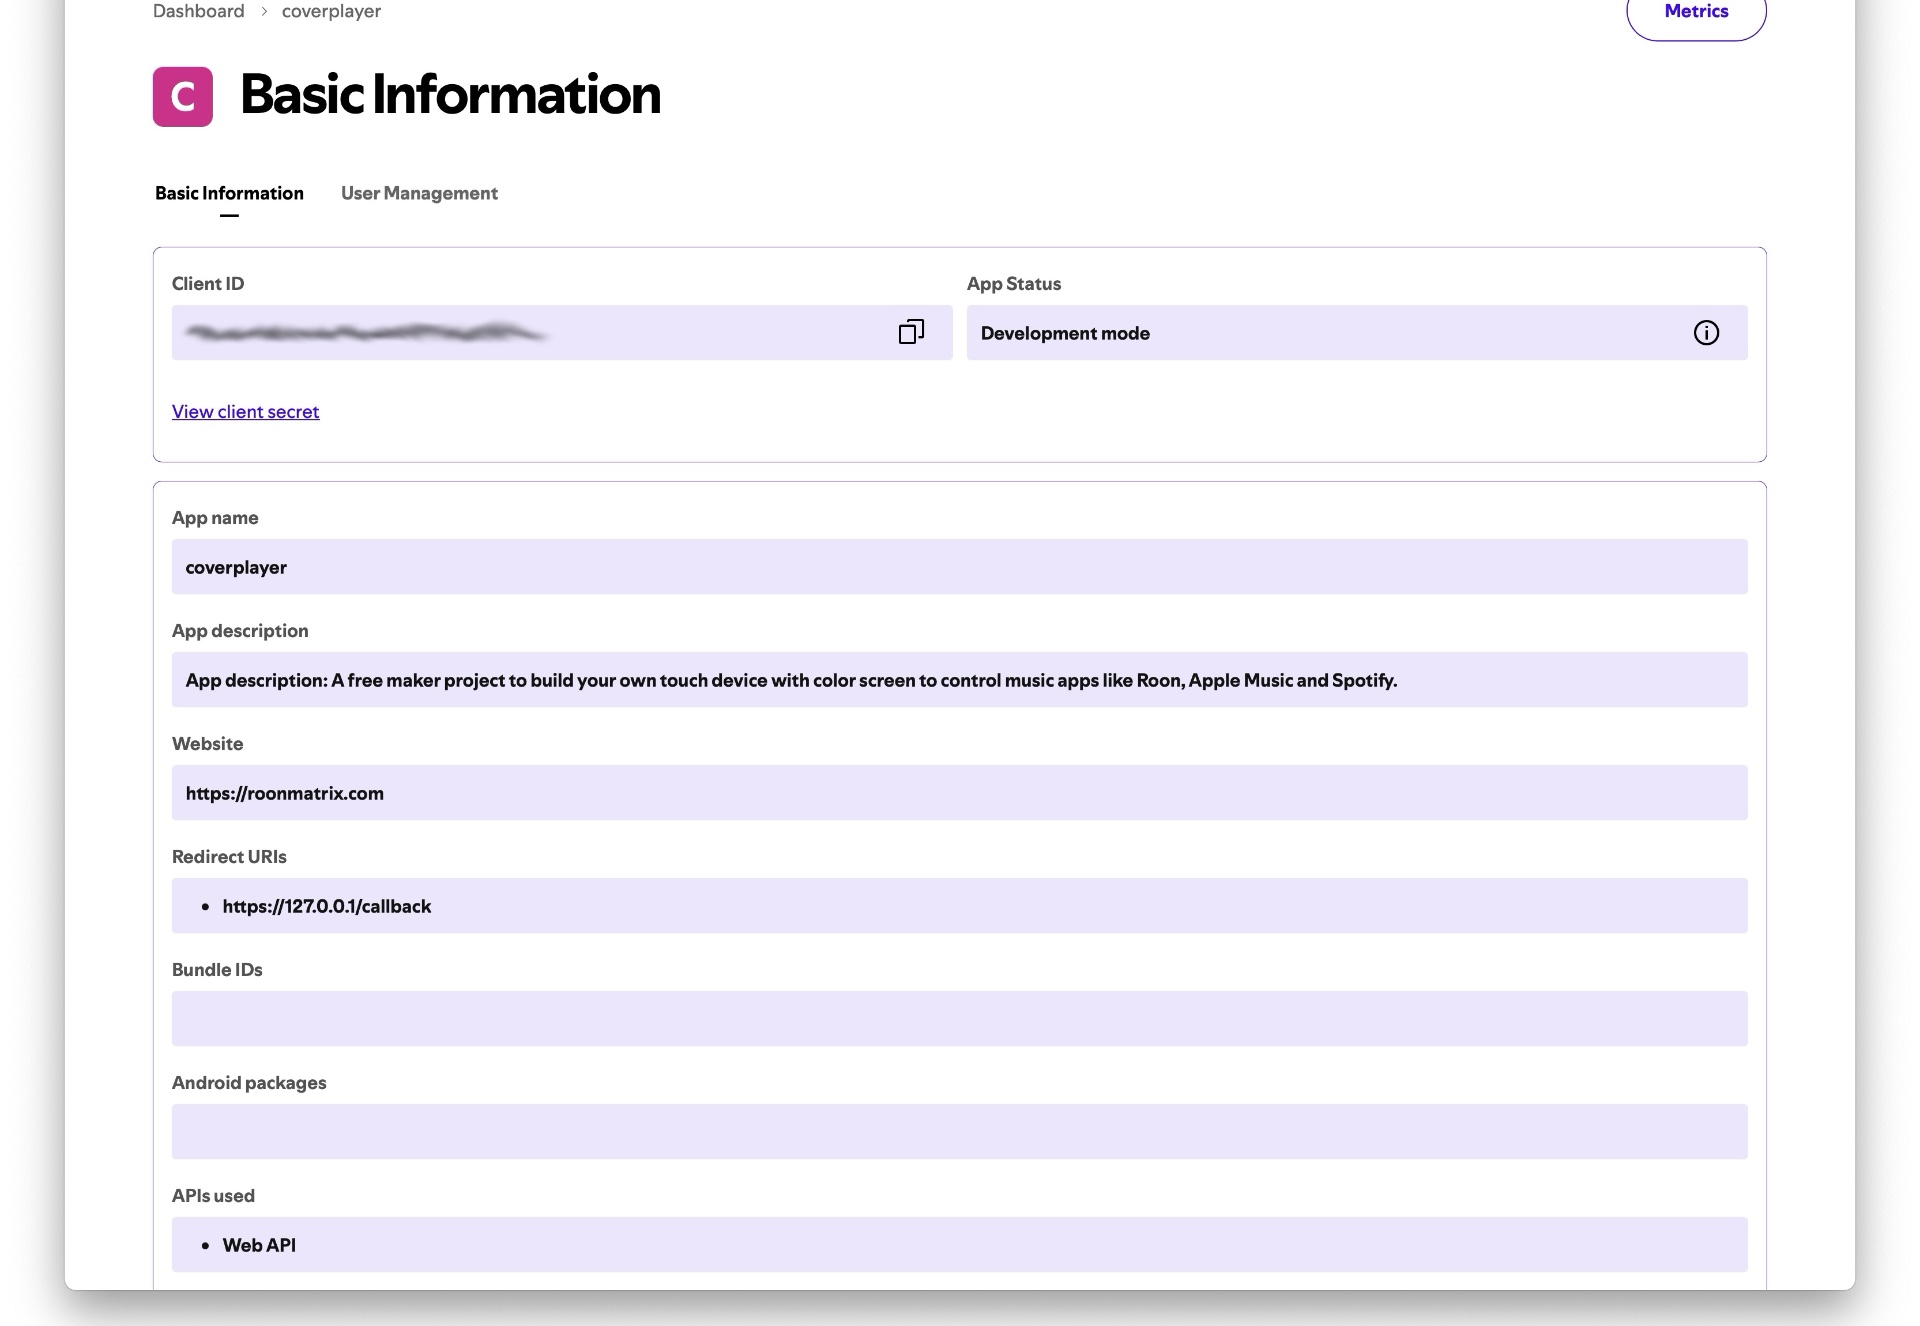Click the App Status info icon
The width and height of the screenshot is (1920, 1326).
pyautogui.click(x=1706, y=333)
